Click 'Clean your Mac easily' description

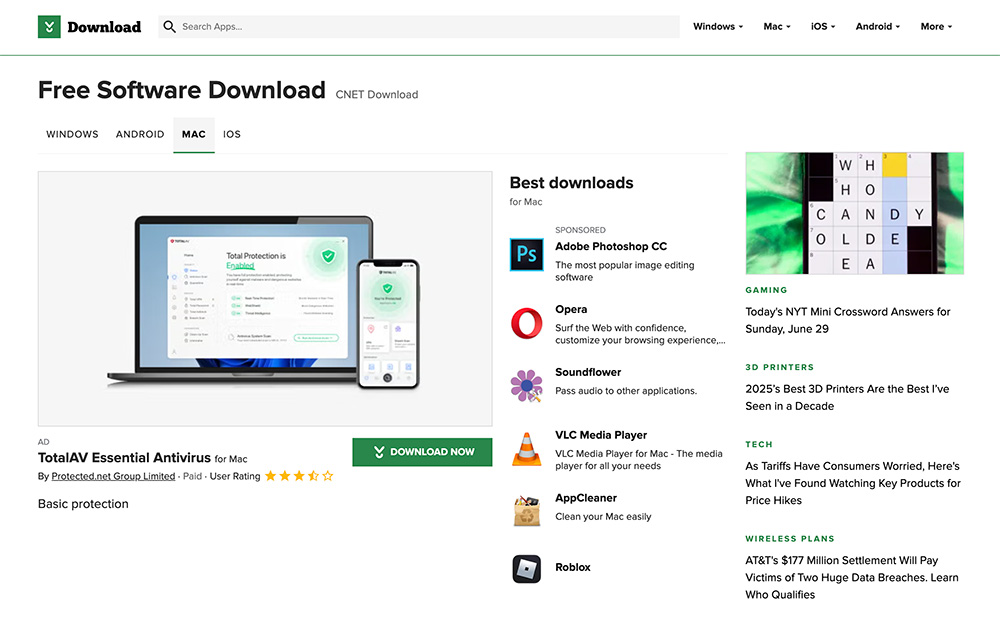603,517
